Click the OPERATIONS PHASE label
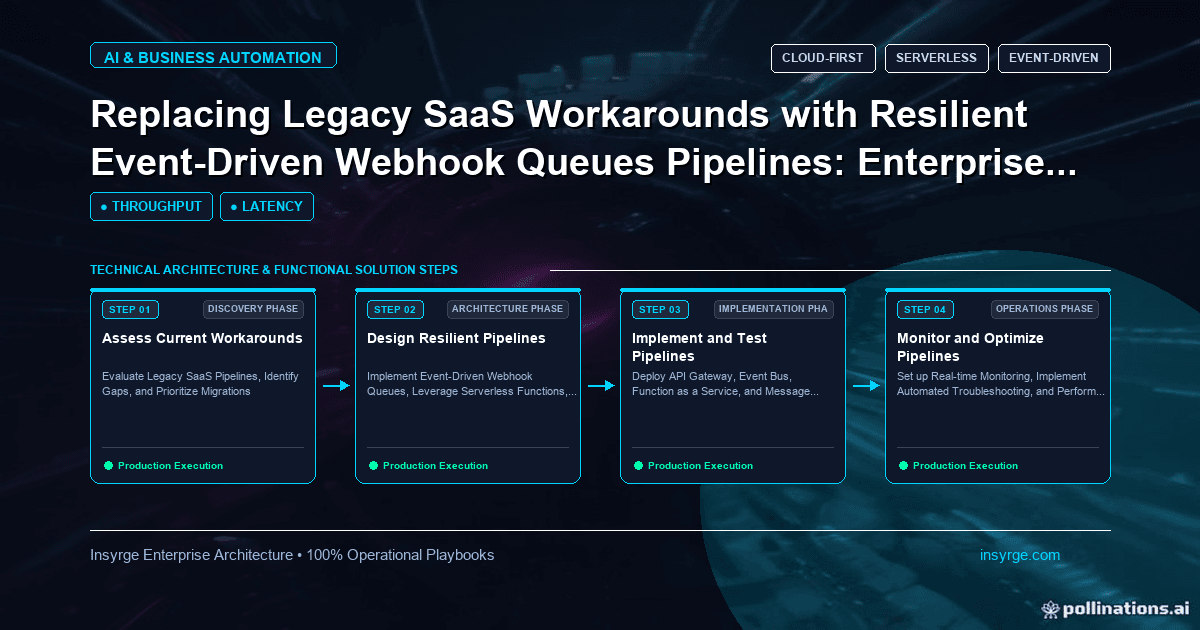The width and height of the screenshot is (1200, 630). pyautogui.click(x=1045, y=309)
